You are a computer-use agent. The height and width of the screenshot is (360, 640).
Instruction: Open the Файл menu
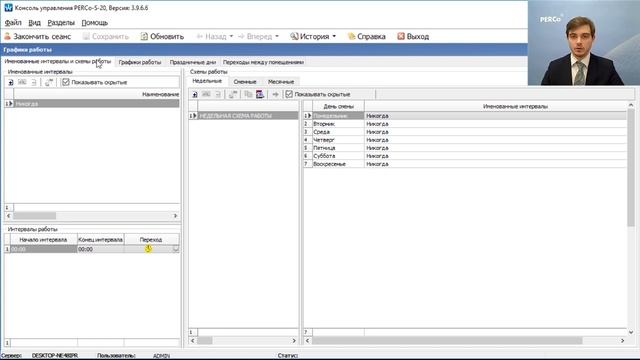pyautogui.click(x=13, y=22)
